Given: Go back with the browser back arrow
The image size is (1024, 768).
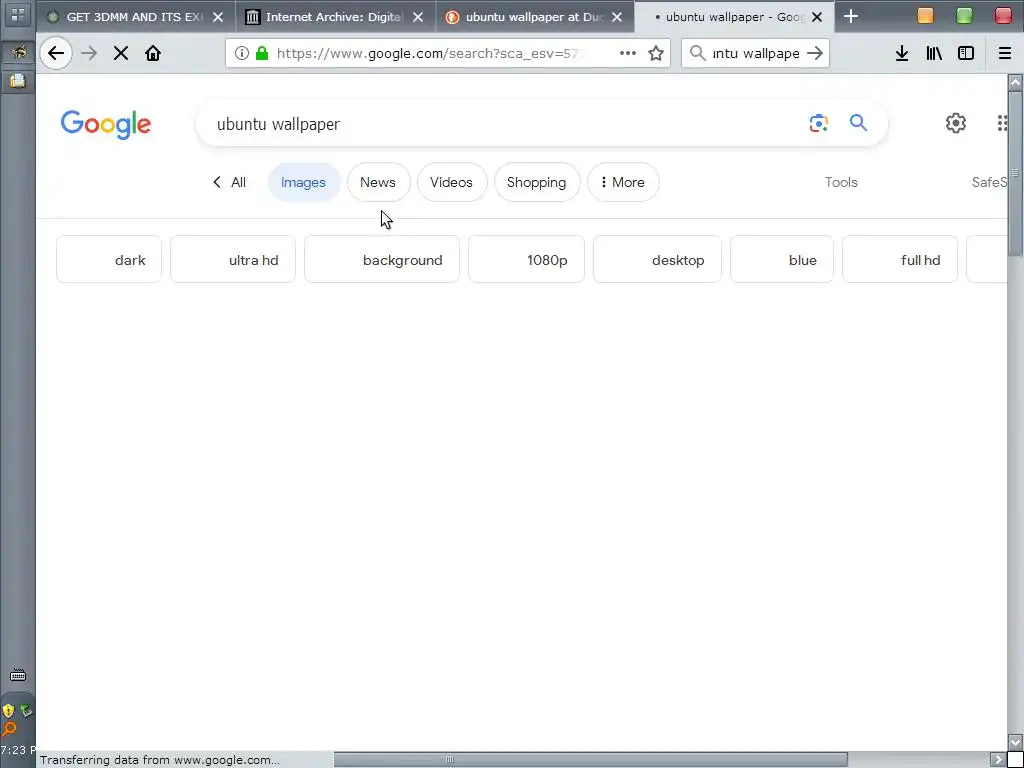Looking at the screenshot, I should (x=56, y=53).
